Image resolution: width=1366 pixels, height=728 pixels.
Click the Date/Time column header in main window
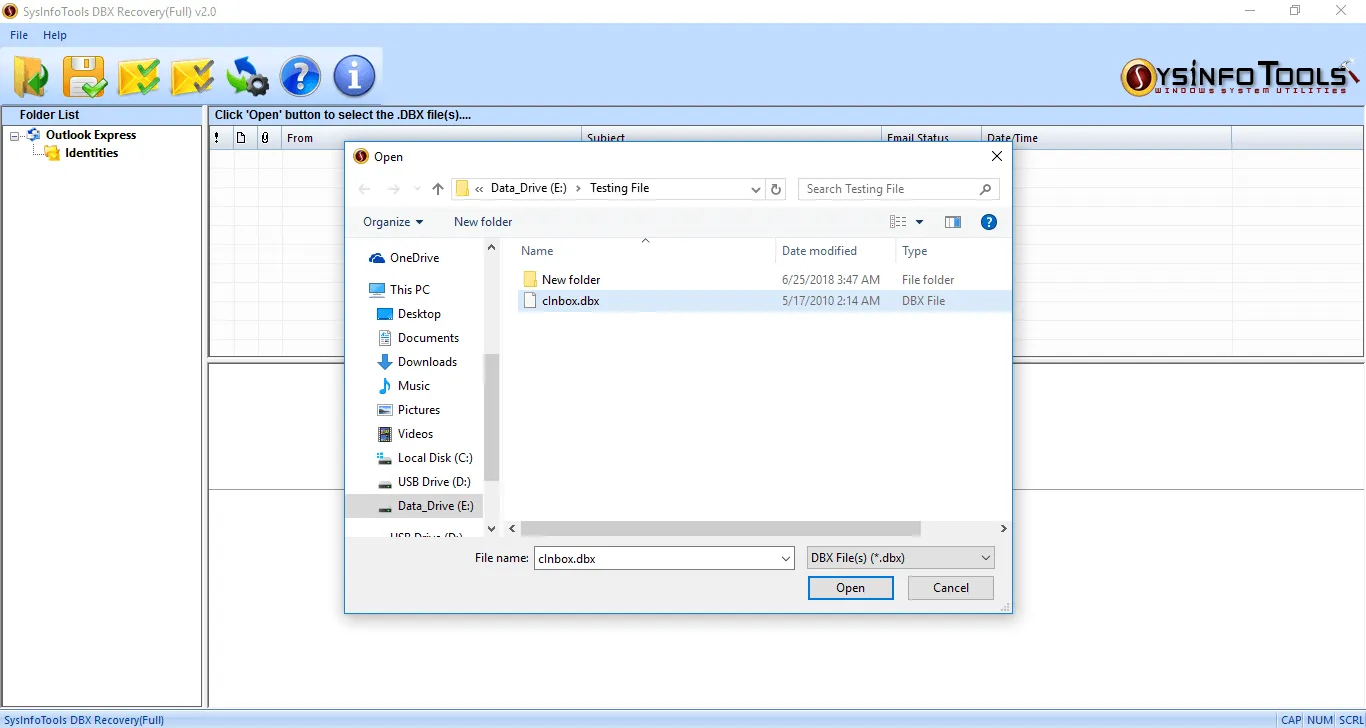click(1107, 138)
